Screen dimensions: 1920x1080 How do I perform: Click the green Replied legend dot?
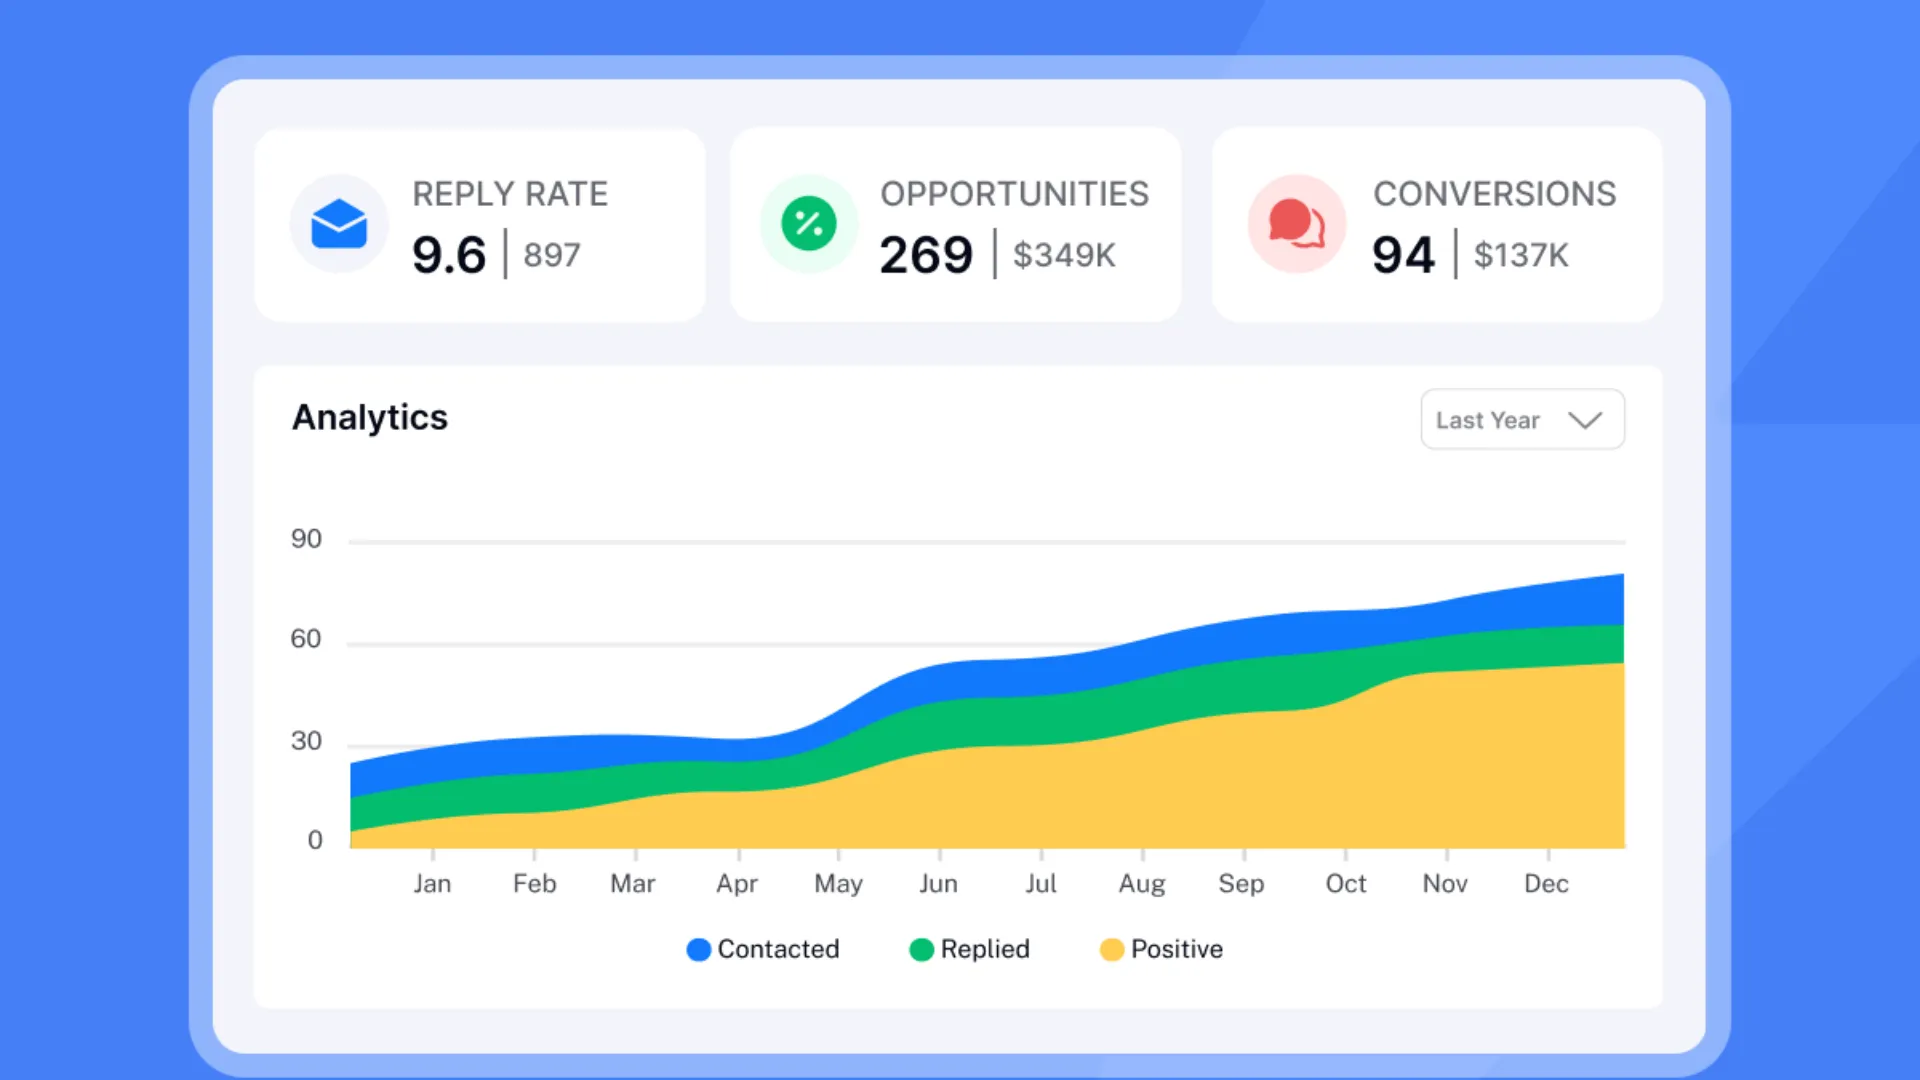[x=922, y=950]
